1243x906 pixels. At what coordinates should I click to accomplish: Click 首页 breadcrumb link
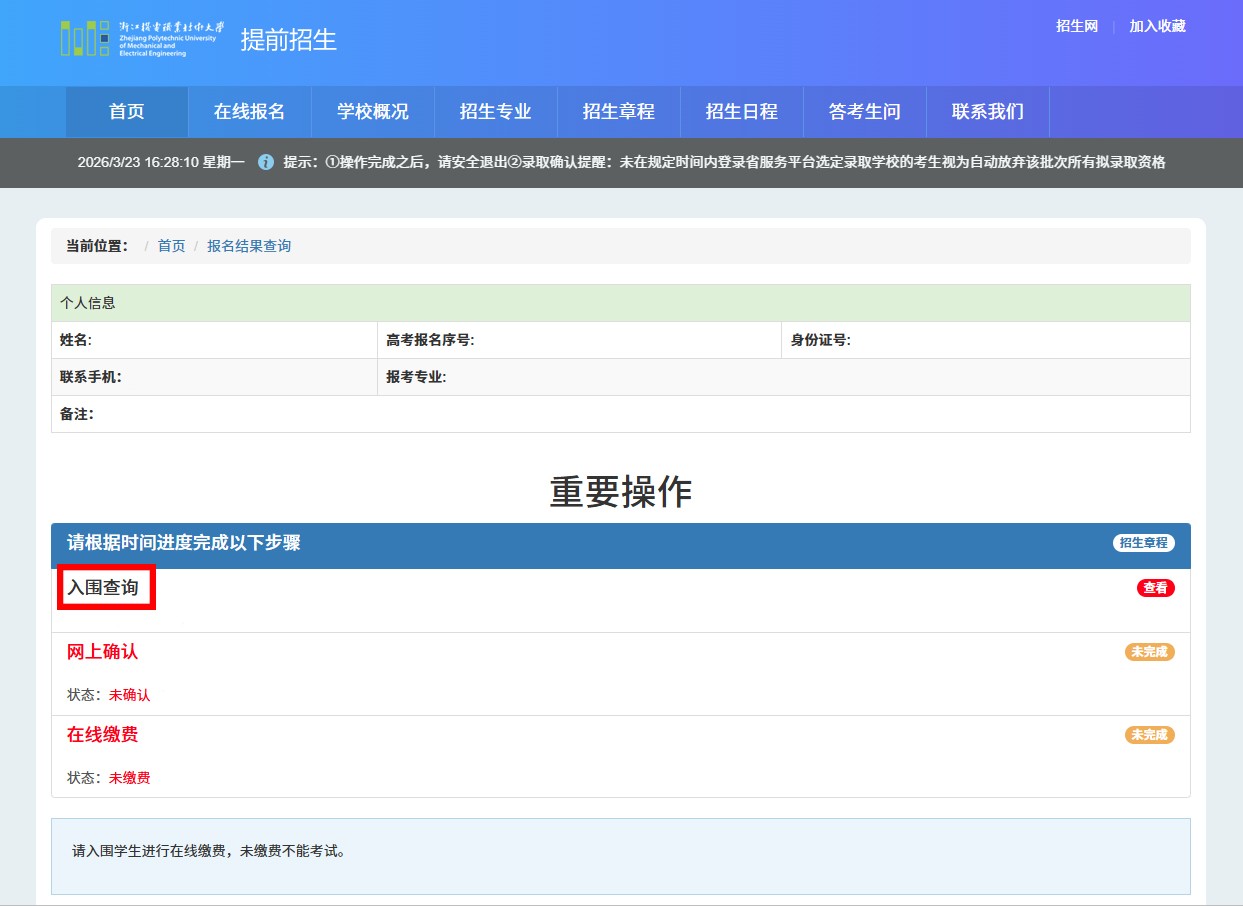[x=172, y=246]
